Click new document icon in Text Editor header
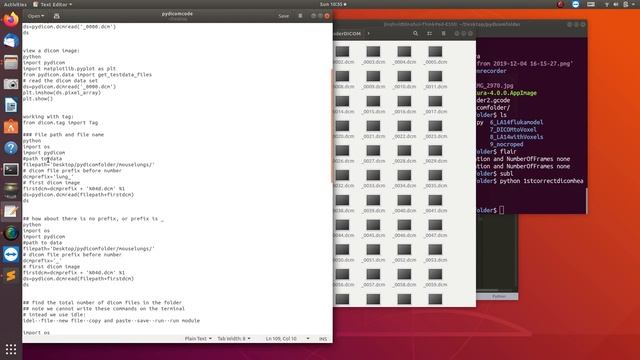Screen dimensions: 640x360 56,16
